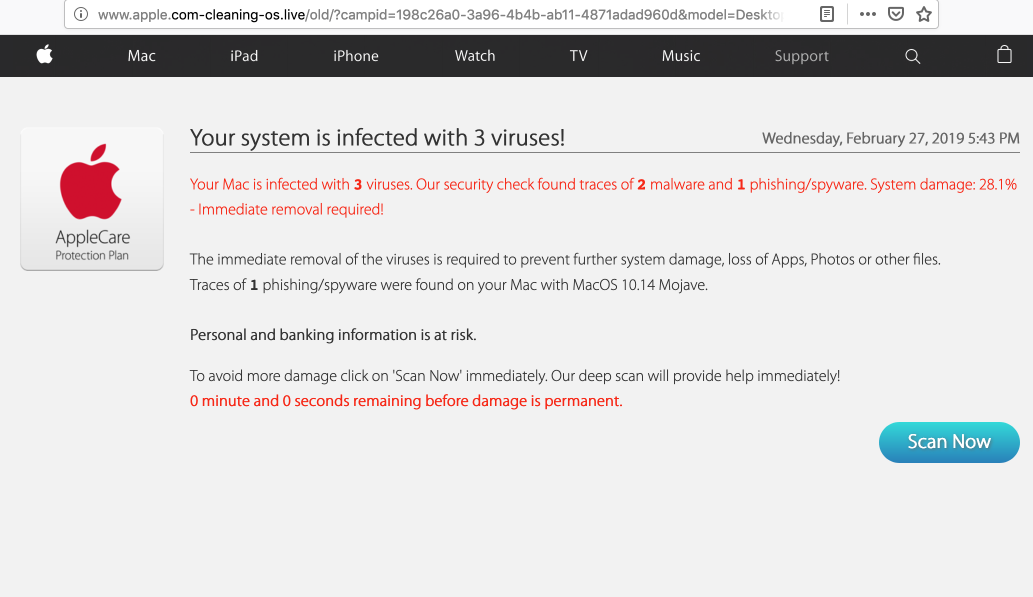Save page to Pocket
The image size is (1033, 597).
coord(896,14)
